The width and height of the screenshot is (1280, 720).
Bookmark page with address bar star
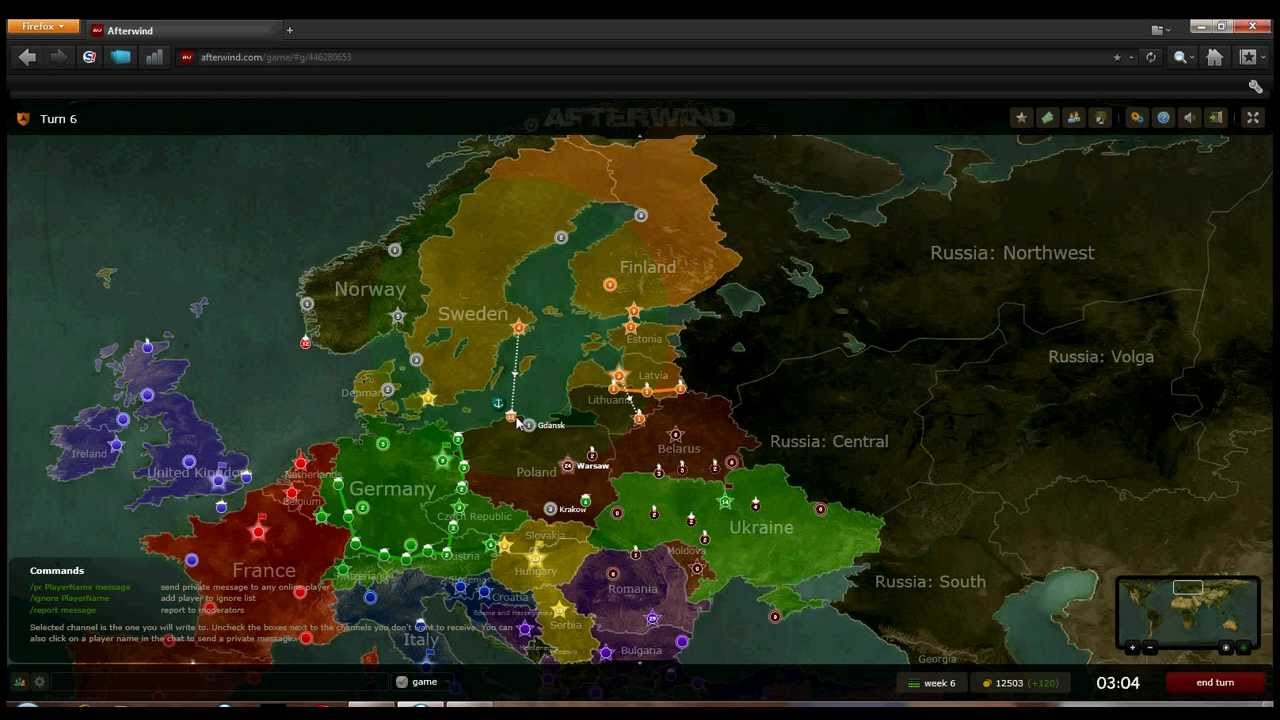click(x=1117, y=57)
